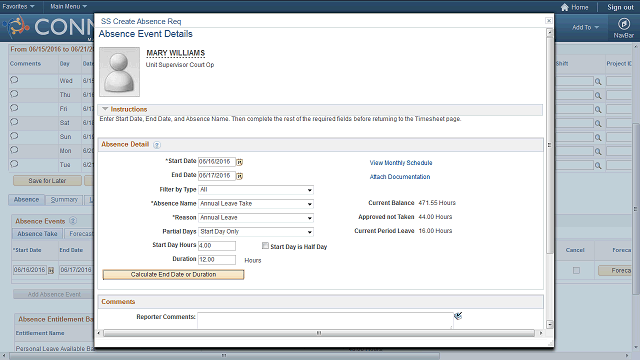The image size is (640, 360).
Task: Click the Absence Events help icon
Action: tap(73, 221)
